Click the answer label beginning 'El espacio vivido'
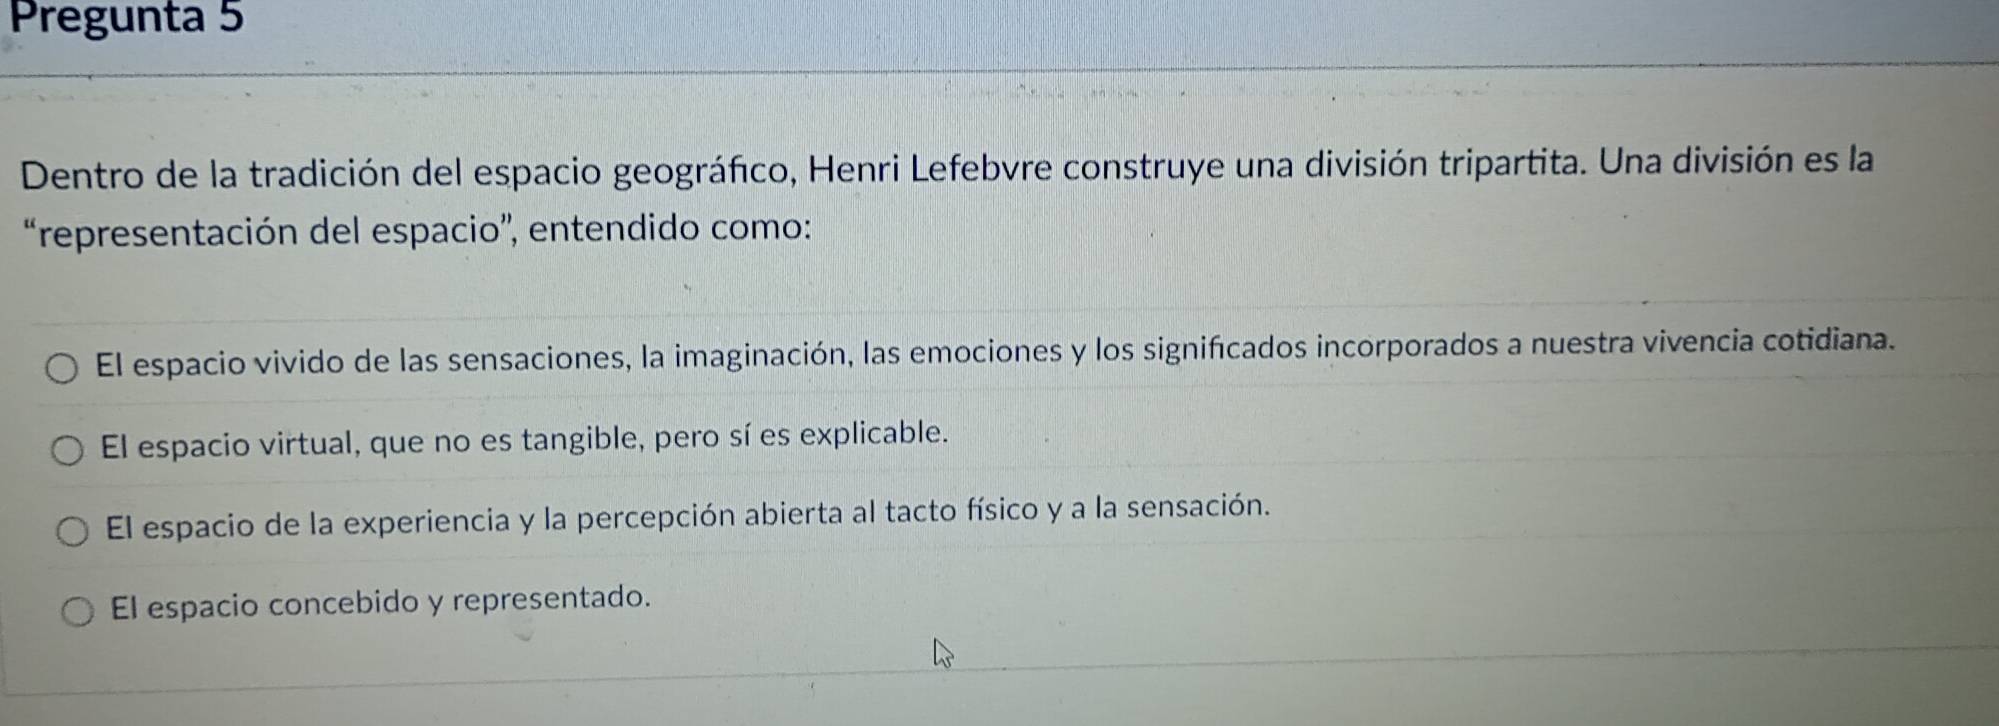This screenshot has height=726, width=1999. [995, 351]
